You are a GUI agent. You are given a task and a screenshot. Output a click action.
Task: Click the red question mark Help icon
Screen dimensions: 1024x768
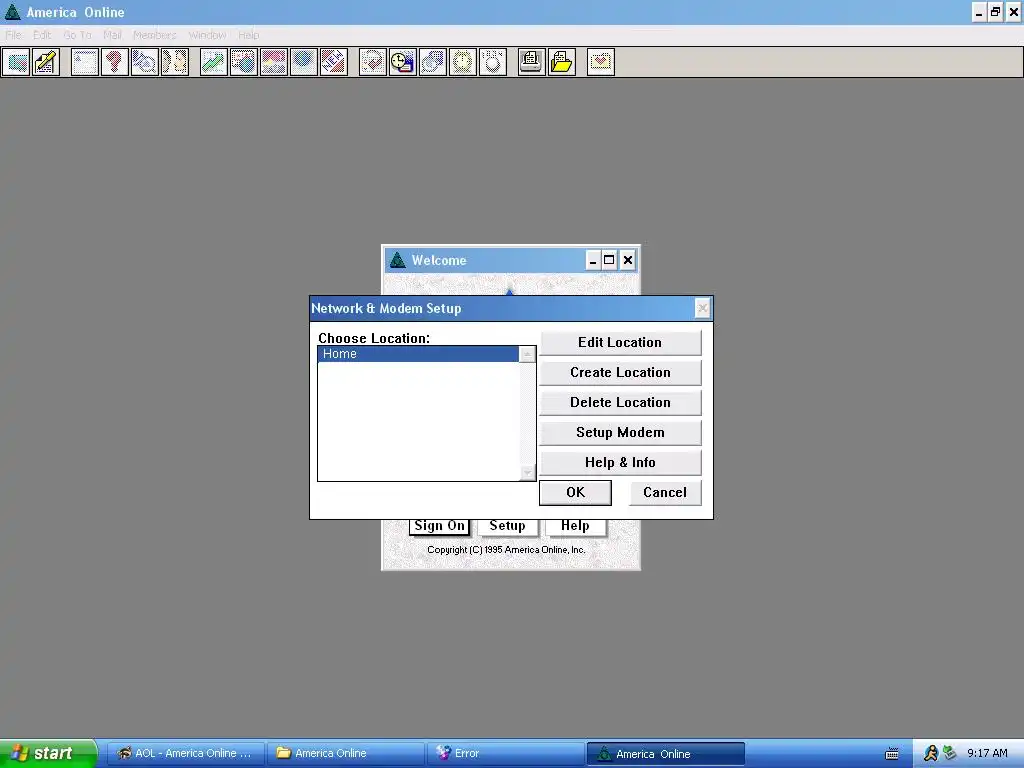point(115,62)
